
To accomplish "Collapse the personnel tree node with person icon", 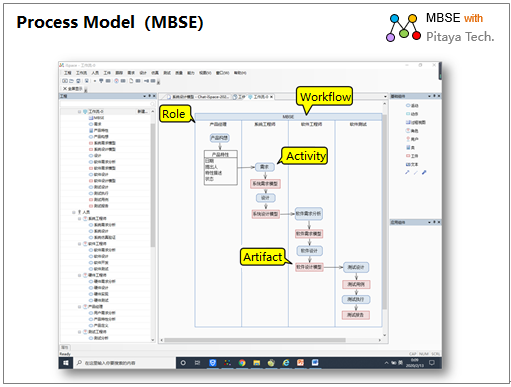I will [x=73, y=212].
